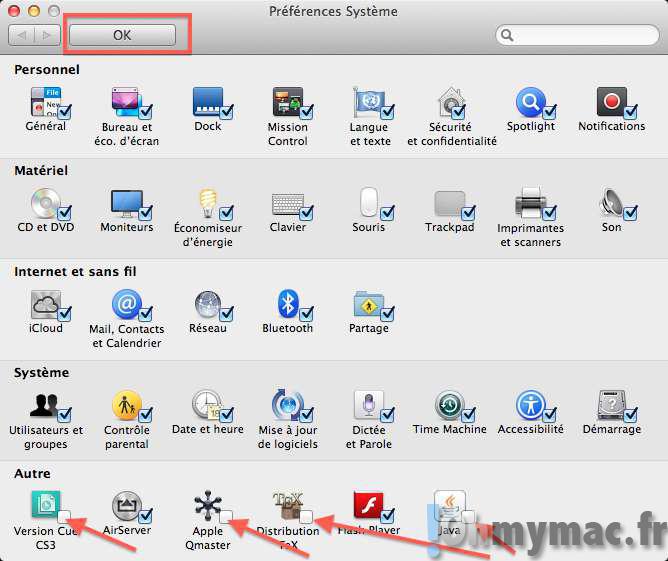Open the Réseau network icon
Viewport: 668px width, 561px height.
coord(207,304)
